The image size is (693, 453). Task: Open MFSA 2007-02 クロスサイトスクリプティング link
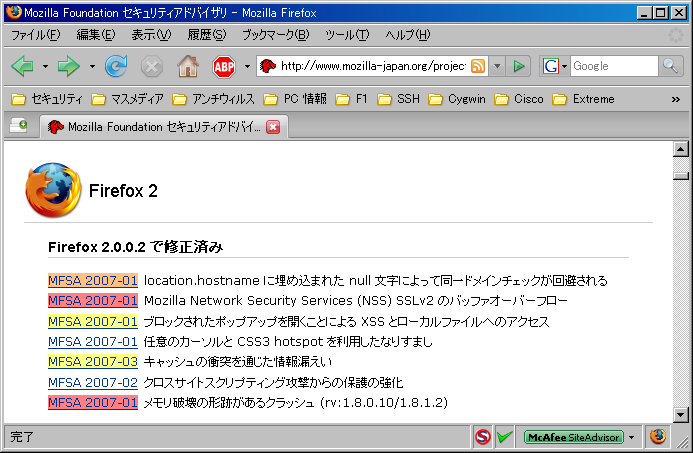pos(93,382)
